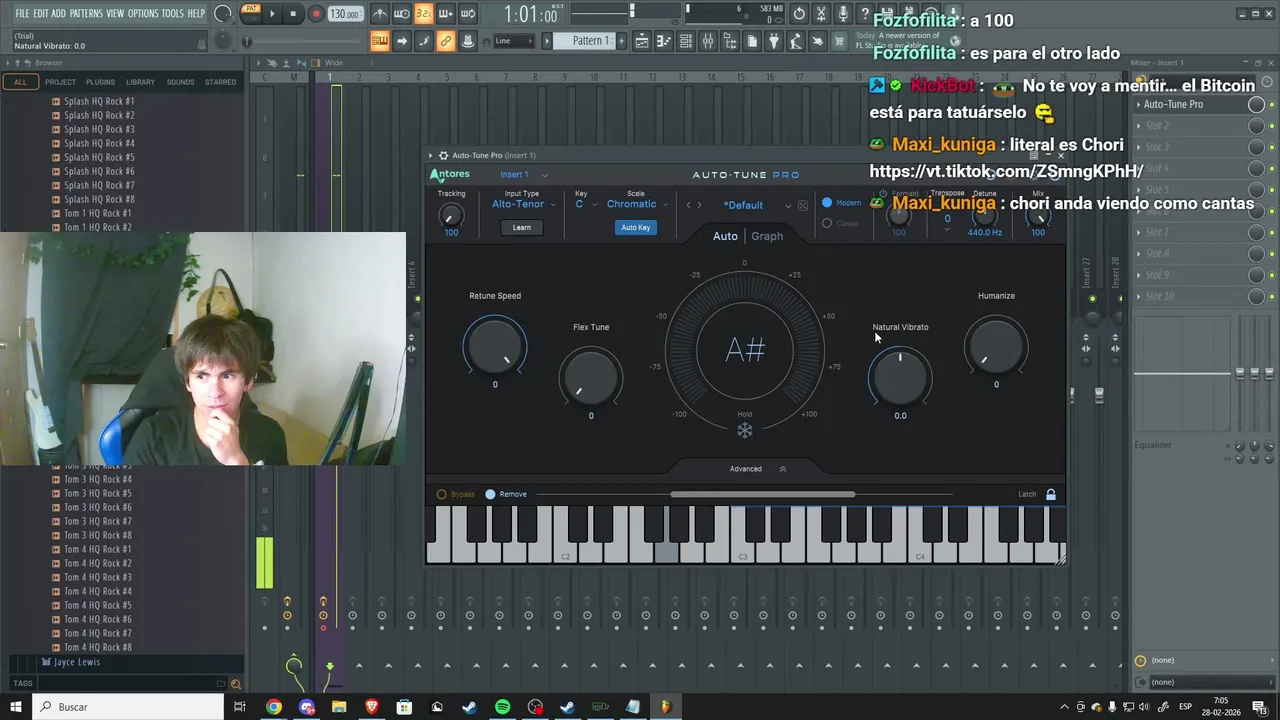
Task: Toggle the link-to-controller chain icon
Action: 446,41
